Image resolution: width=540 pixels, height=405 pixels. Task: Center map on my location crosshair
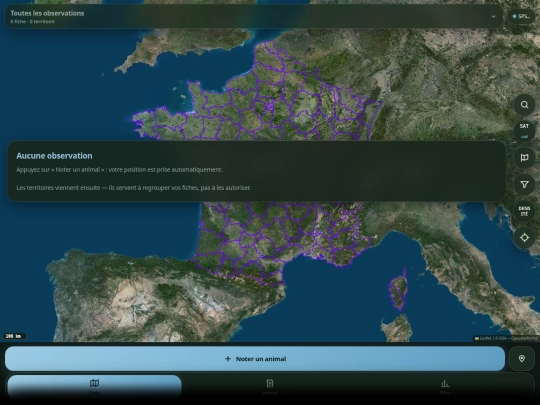point(524,238)
